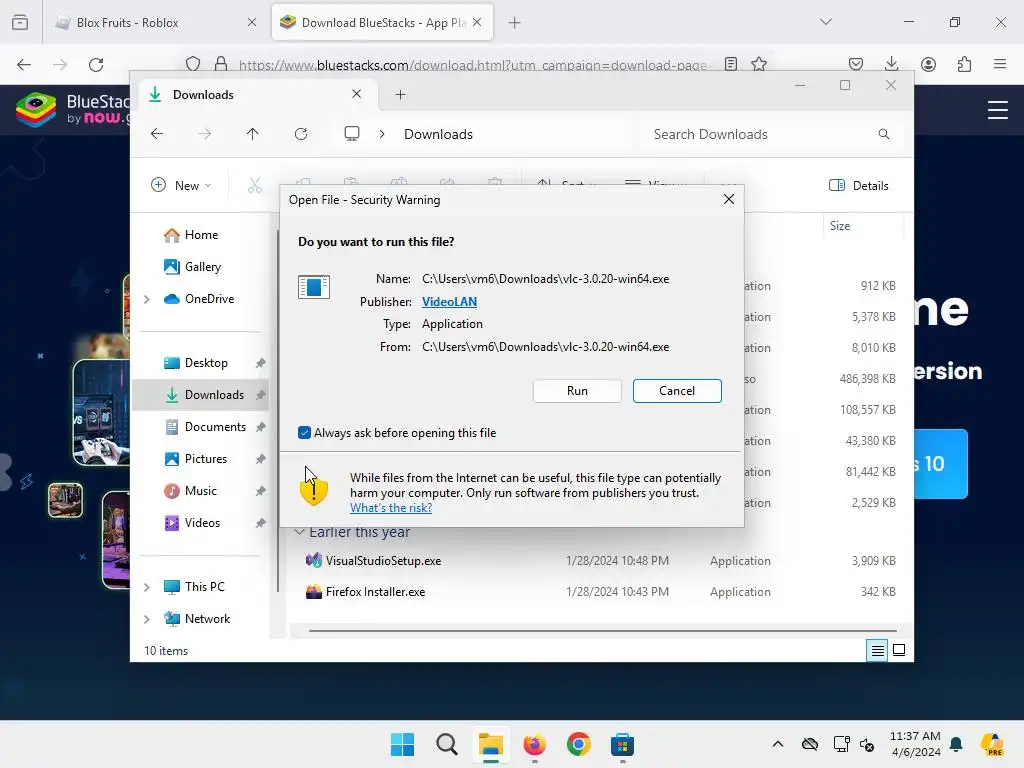1024x768 pixels.
Task: Switch to the Blox Fruits - Roblox tab
Action: click(155, 23)
